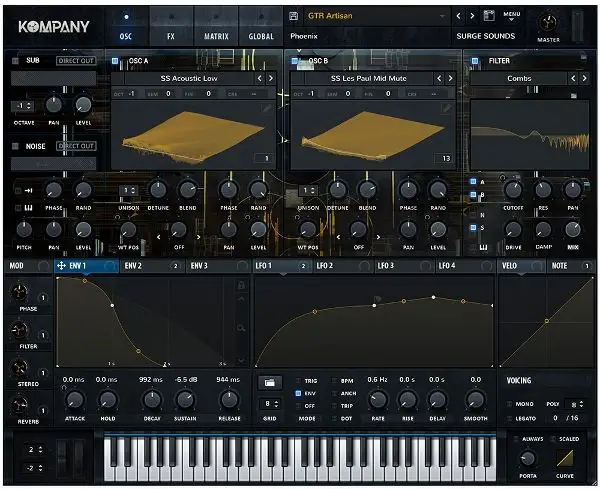600x489 pixels.
Task: Toggle the OSC A enable checkbox
Action: tap(116, 61)
